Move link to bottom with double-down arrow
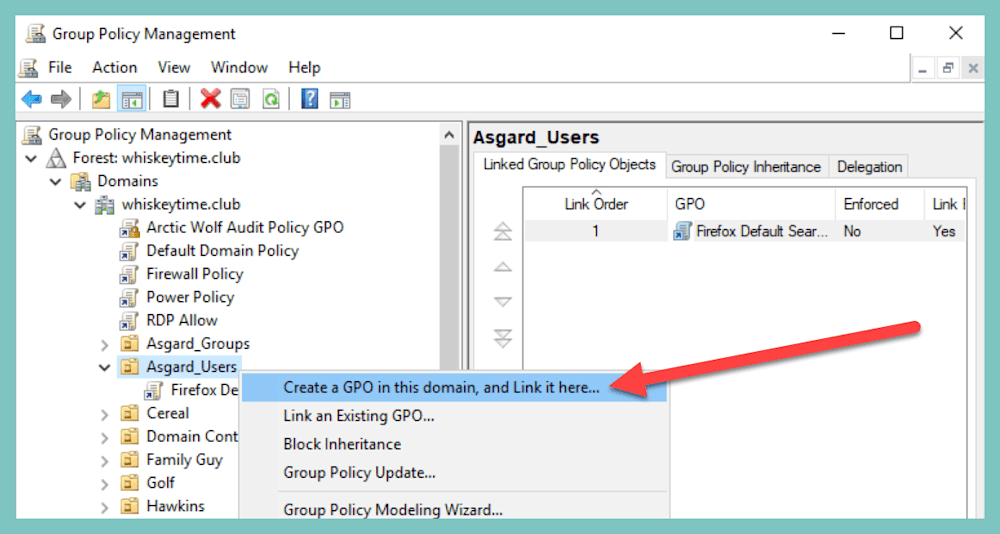Screen dimensions: 1000x534 tap(503, 338)
